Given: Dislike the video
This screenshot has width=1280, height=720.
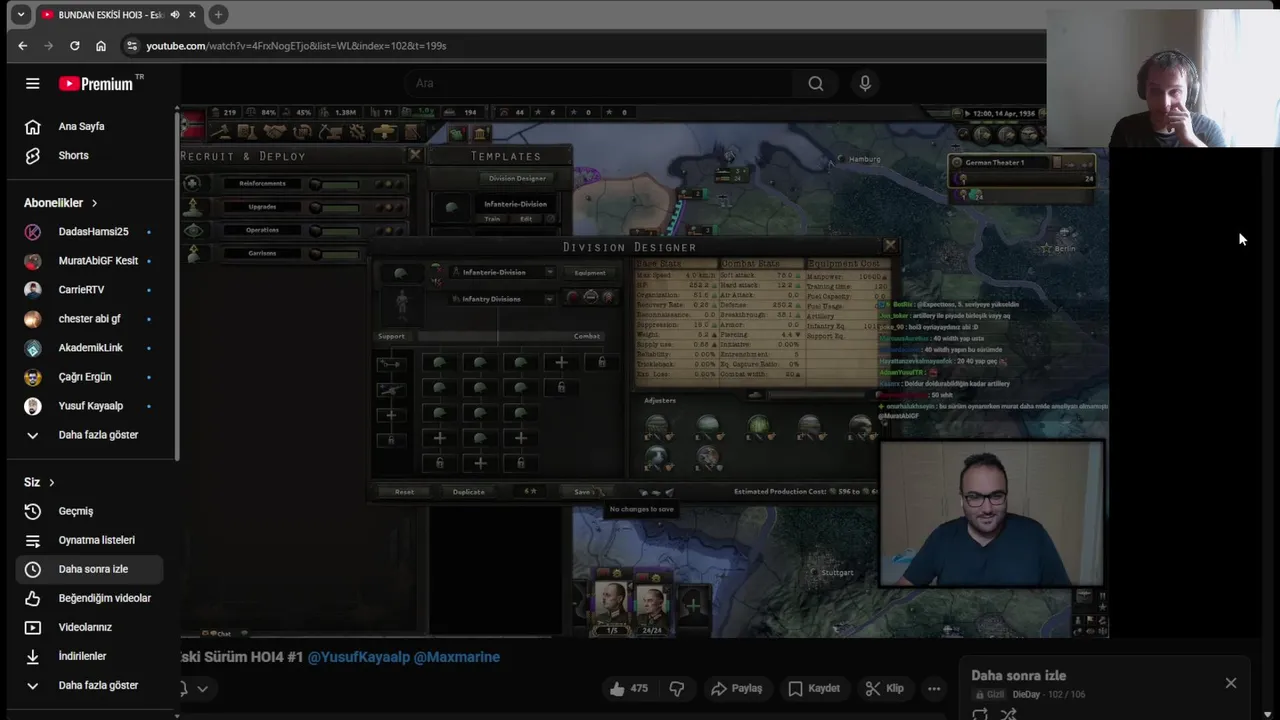Looking at the screenshot, I should coord(677,688).
